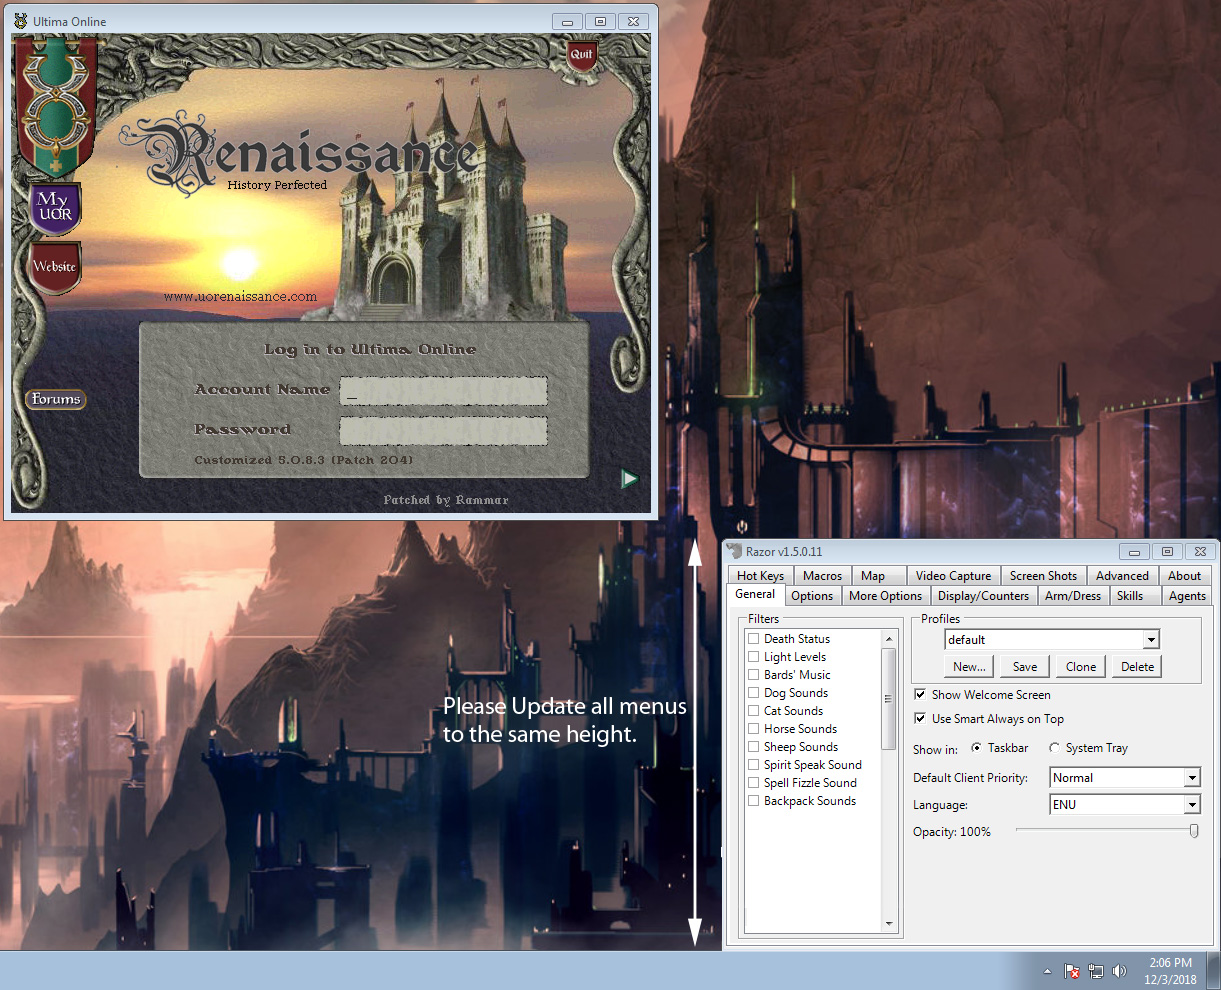Show hidden system tray icons
The height and width of the screenshot is (990, 1221).
pyautogui.click(x=1047, y=971)
